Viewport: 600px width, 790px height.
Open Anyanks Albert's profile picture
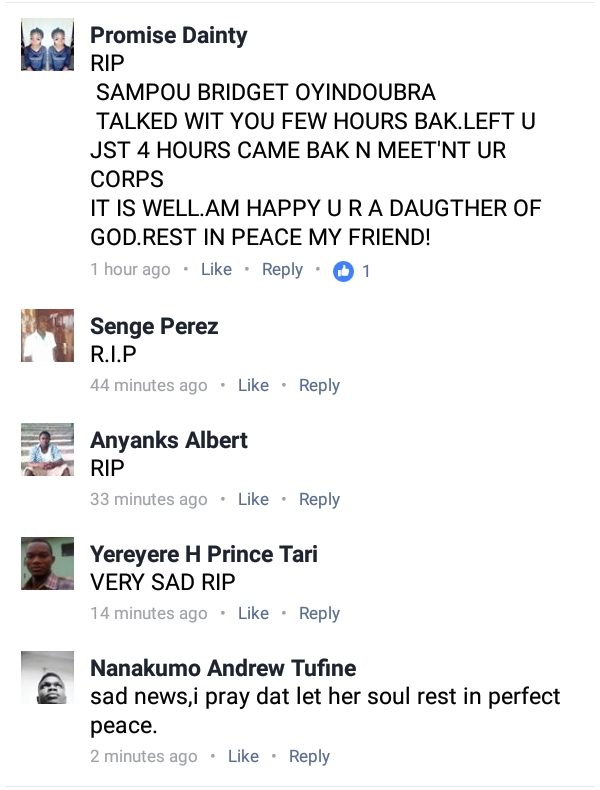(x=47, y=449)
